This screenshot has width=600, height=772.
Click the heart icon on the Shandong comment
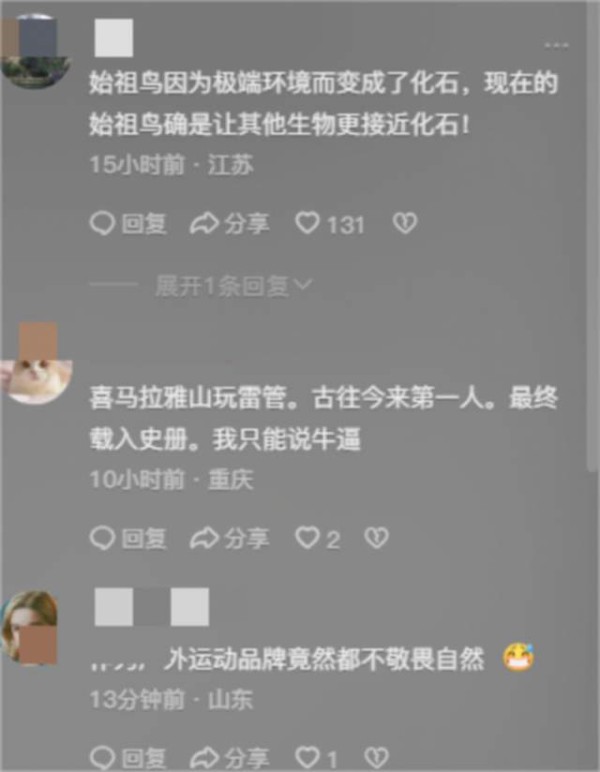coord(307,757)
